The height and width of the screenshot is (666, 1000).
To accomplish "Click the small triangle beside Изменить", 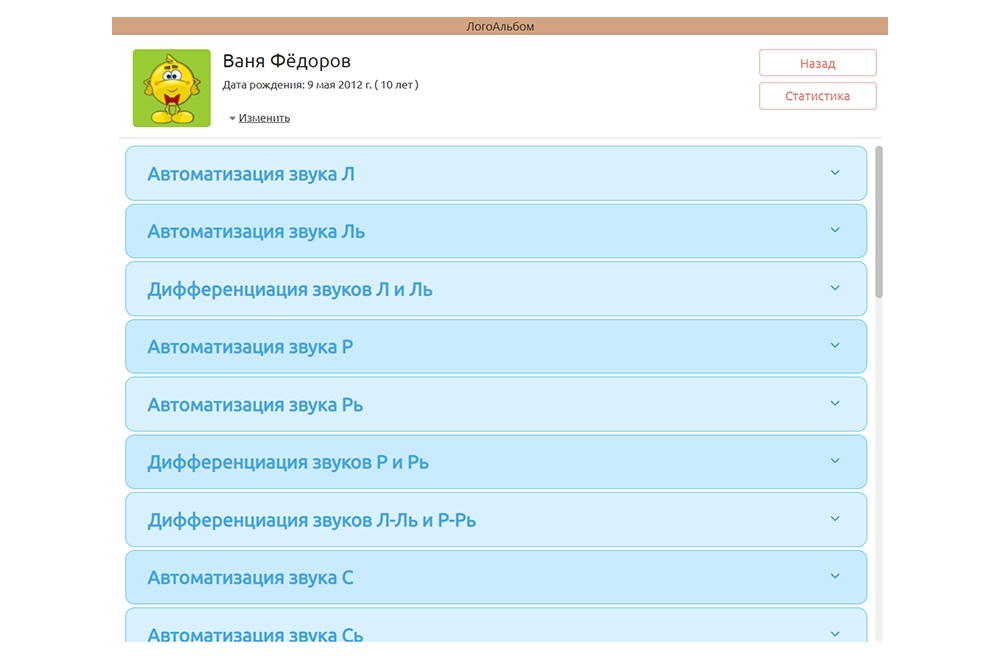I will pyautogui.click(x=232, y=118).
